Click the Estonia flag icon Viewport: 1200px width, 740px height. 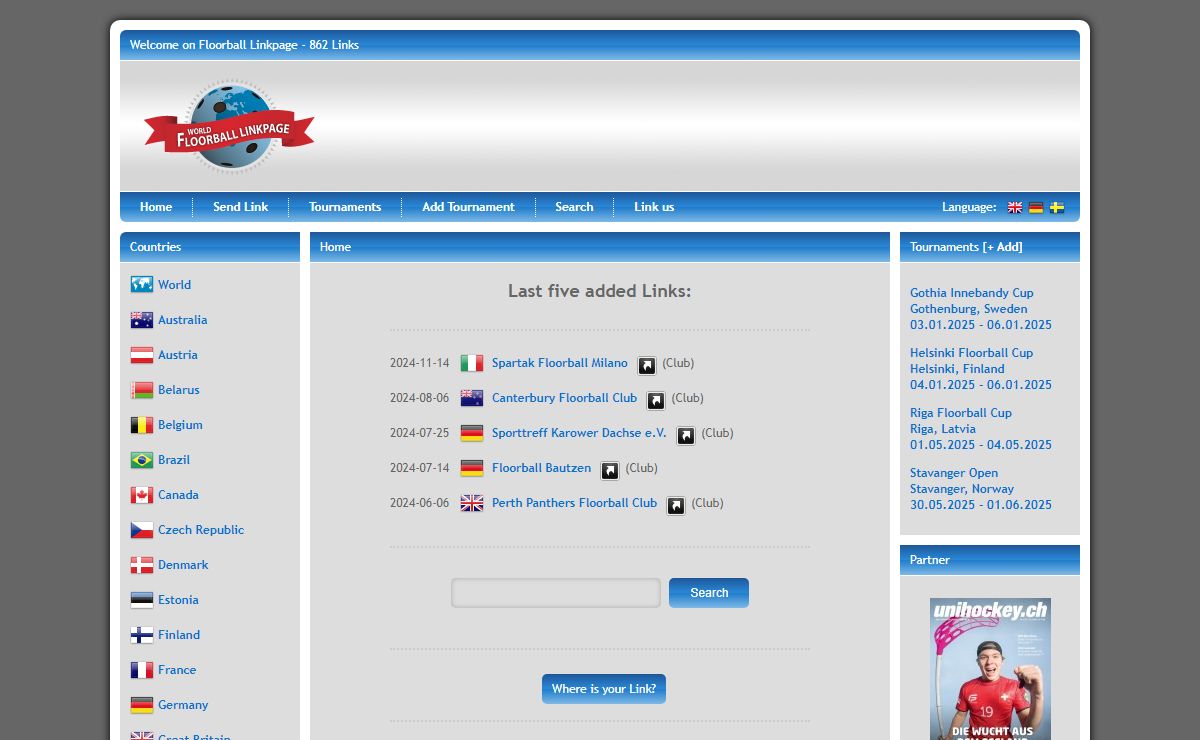[x=142, y=599]
